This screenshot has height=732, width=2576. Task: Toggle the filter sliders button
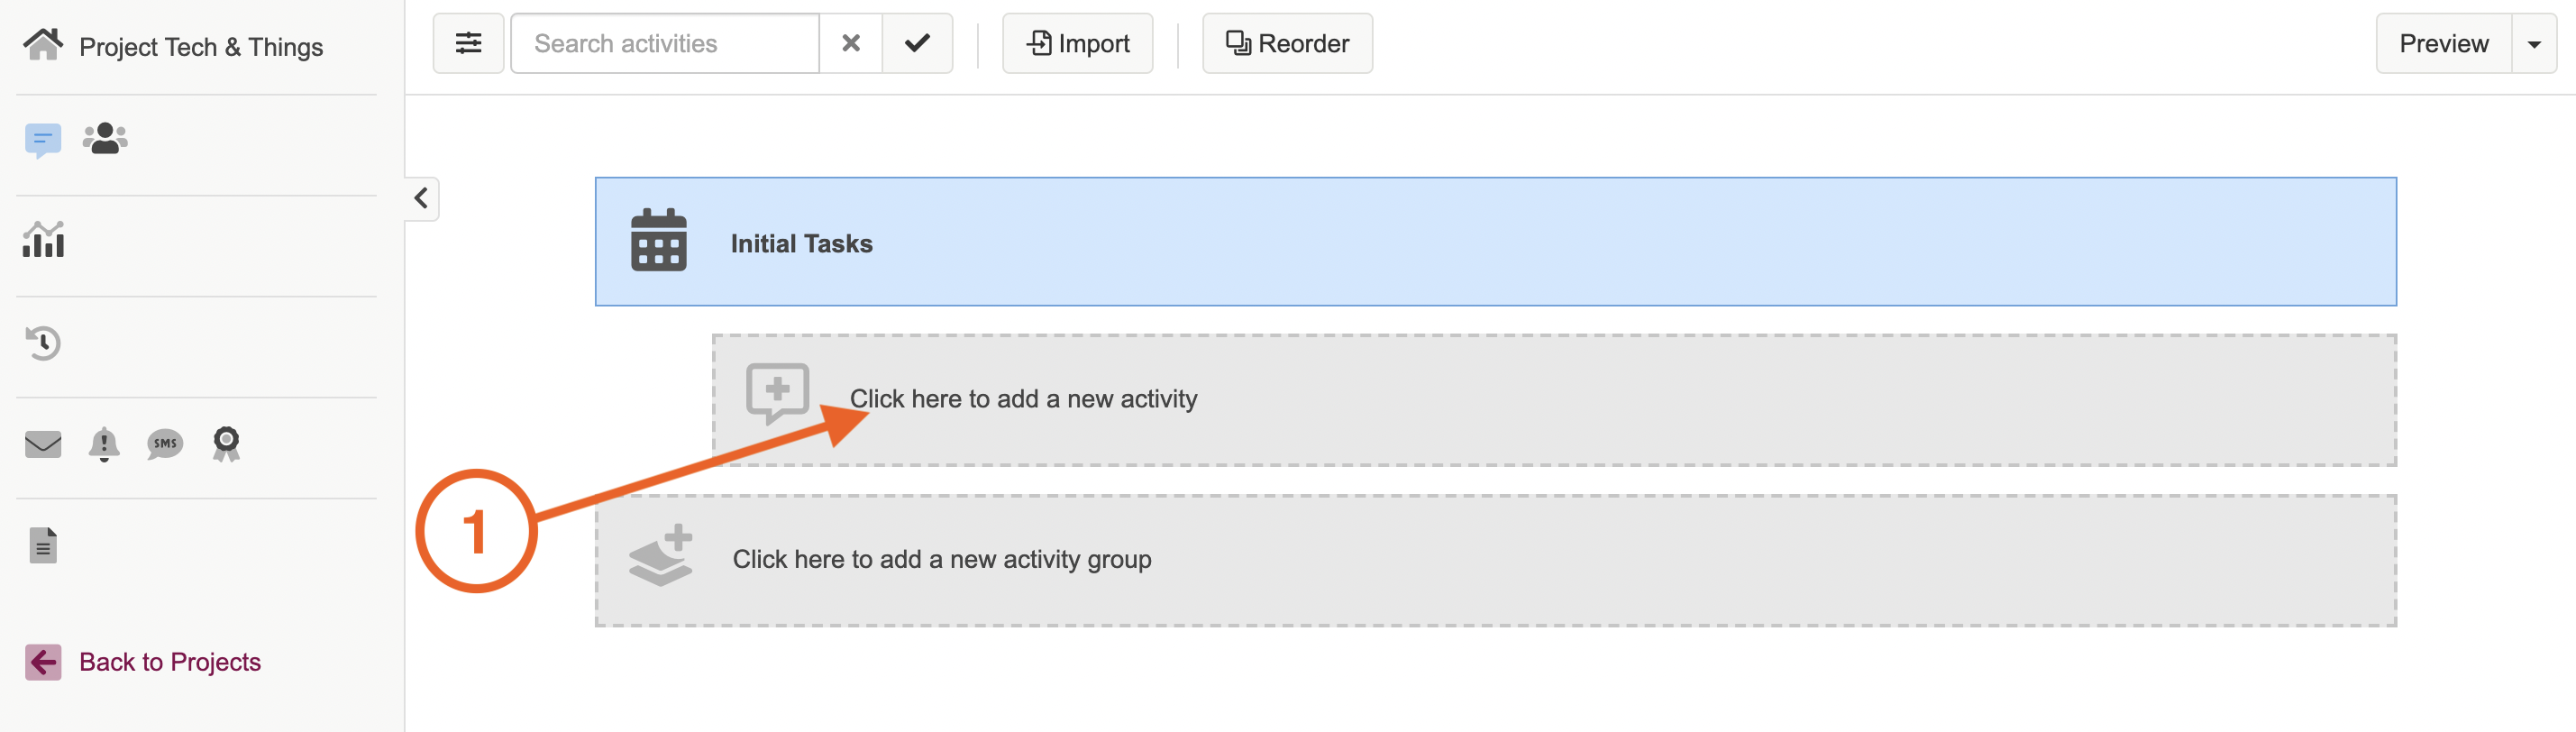468,43
